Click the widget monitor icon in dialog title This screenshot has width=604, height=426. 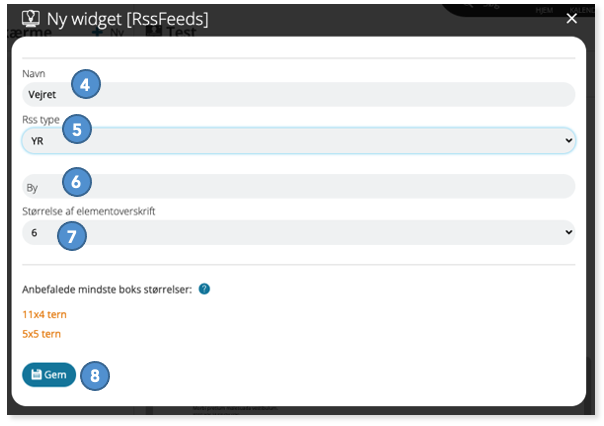point(31,18)
